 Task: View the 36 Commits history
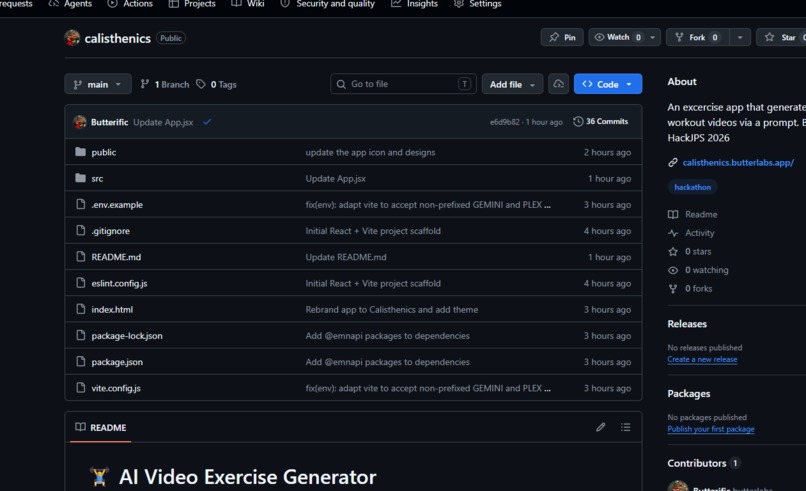coord(600,121)
